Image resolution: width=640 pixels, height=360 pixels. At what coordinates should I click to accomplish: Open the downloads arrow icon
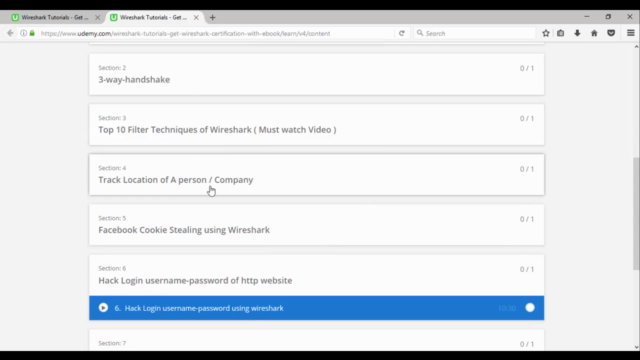[x=577, y=33]
